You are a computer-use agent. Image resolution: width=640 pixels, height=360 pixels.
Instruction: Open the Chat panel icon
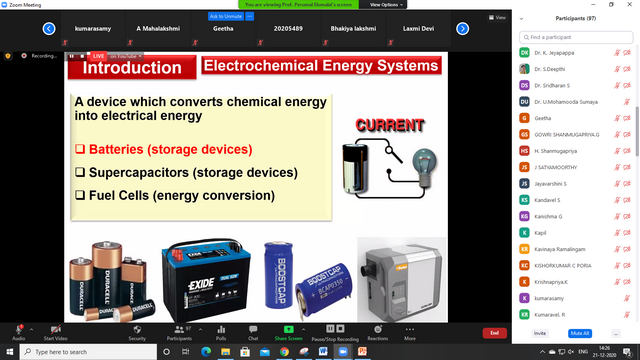(253, 329)
